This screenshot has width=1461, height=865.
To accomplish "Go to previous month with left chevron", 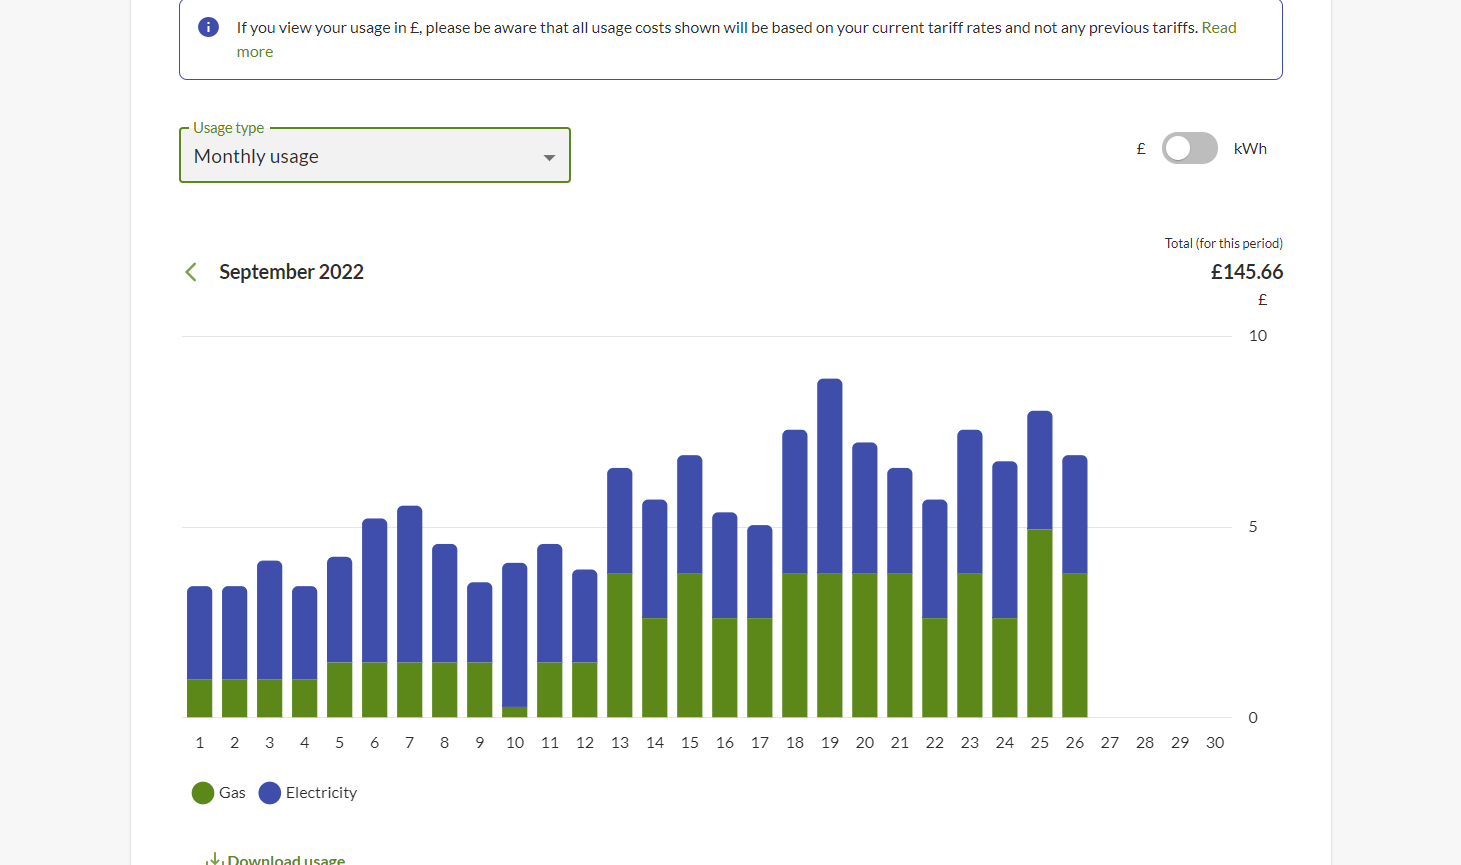I will (x=191, y=272).
